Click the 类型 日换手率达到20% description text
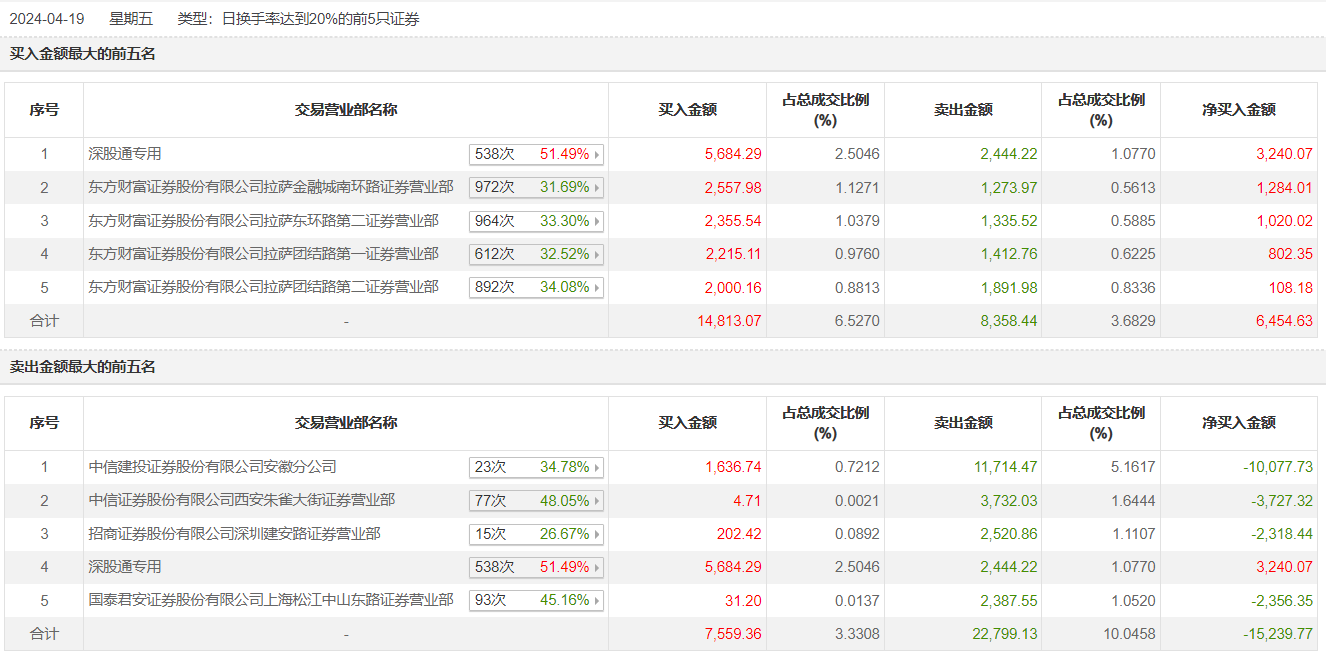Viewport: 1326px width, 654px height. pos(298,19)
